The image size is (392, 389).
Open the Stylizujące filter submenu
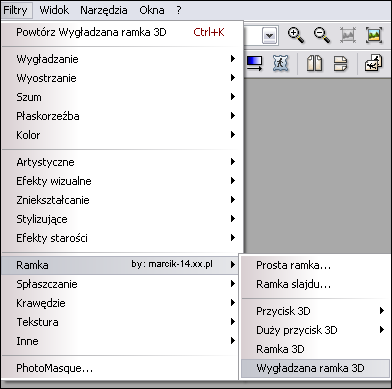[122, 219]
